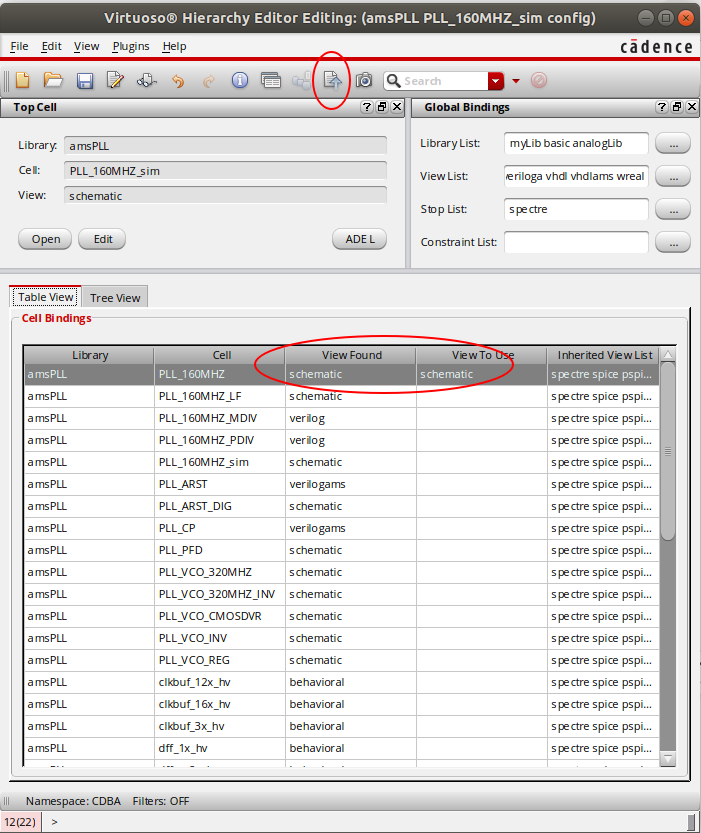Click the browse button beside View List
This screenshot has height=833, width=701.
673,176
